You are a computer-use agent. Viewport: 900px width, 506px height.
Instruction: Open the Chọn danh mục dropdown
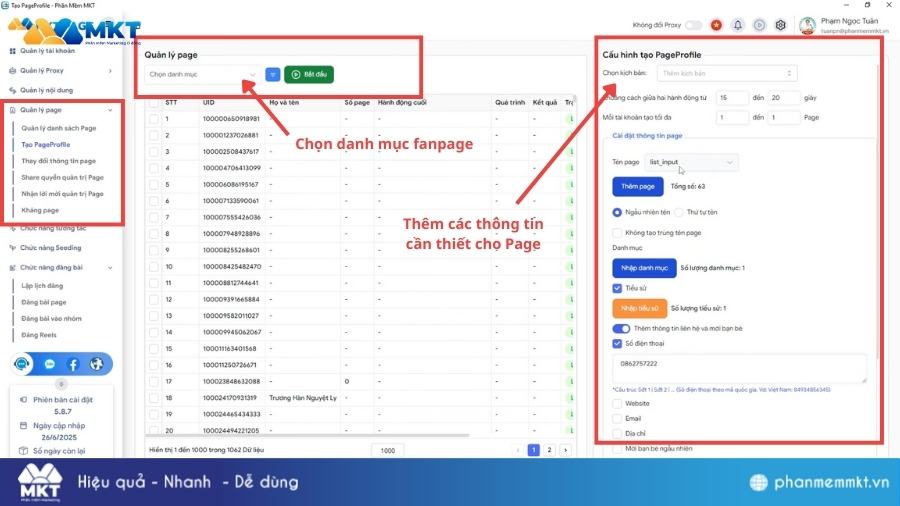201,75
